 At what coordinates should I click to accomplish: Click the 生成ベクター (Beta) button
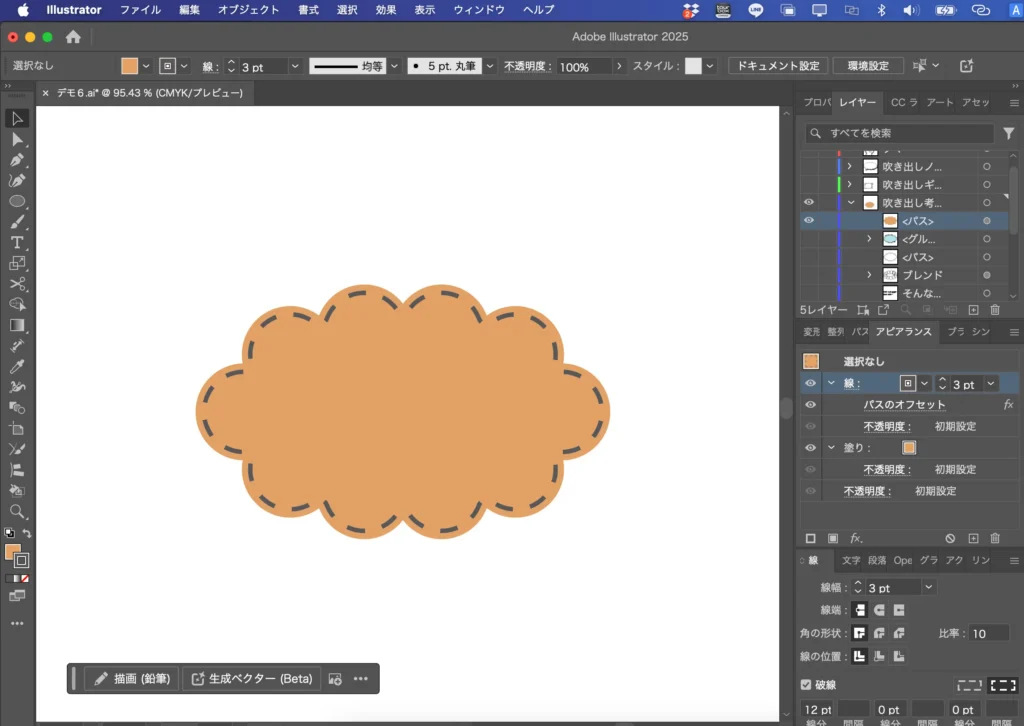tap(252, 679)
